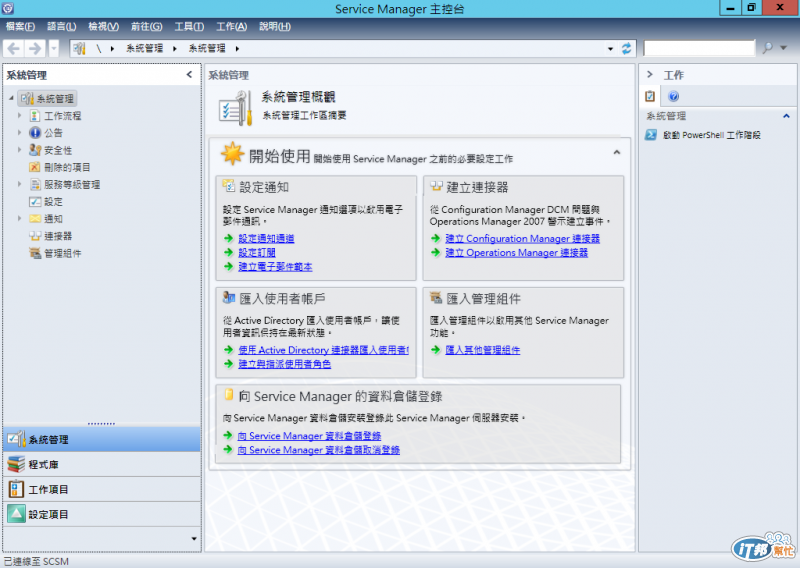This screenshot has width=800, height=568.
Task: Open the 建立與指派使用者角色 link
Action: pos(285,364)
